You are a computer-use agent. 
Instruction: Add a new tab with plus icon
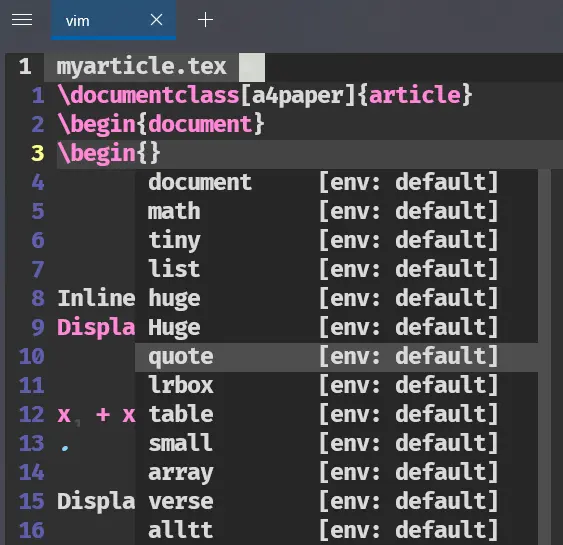click(x=205, y=20)
